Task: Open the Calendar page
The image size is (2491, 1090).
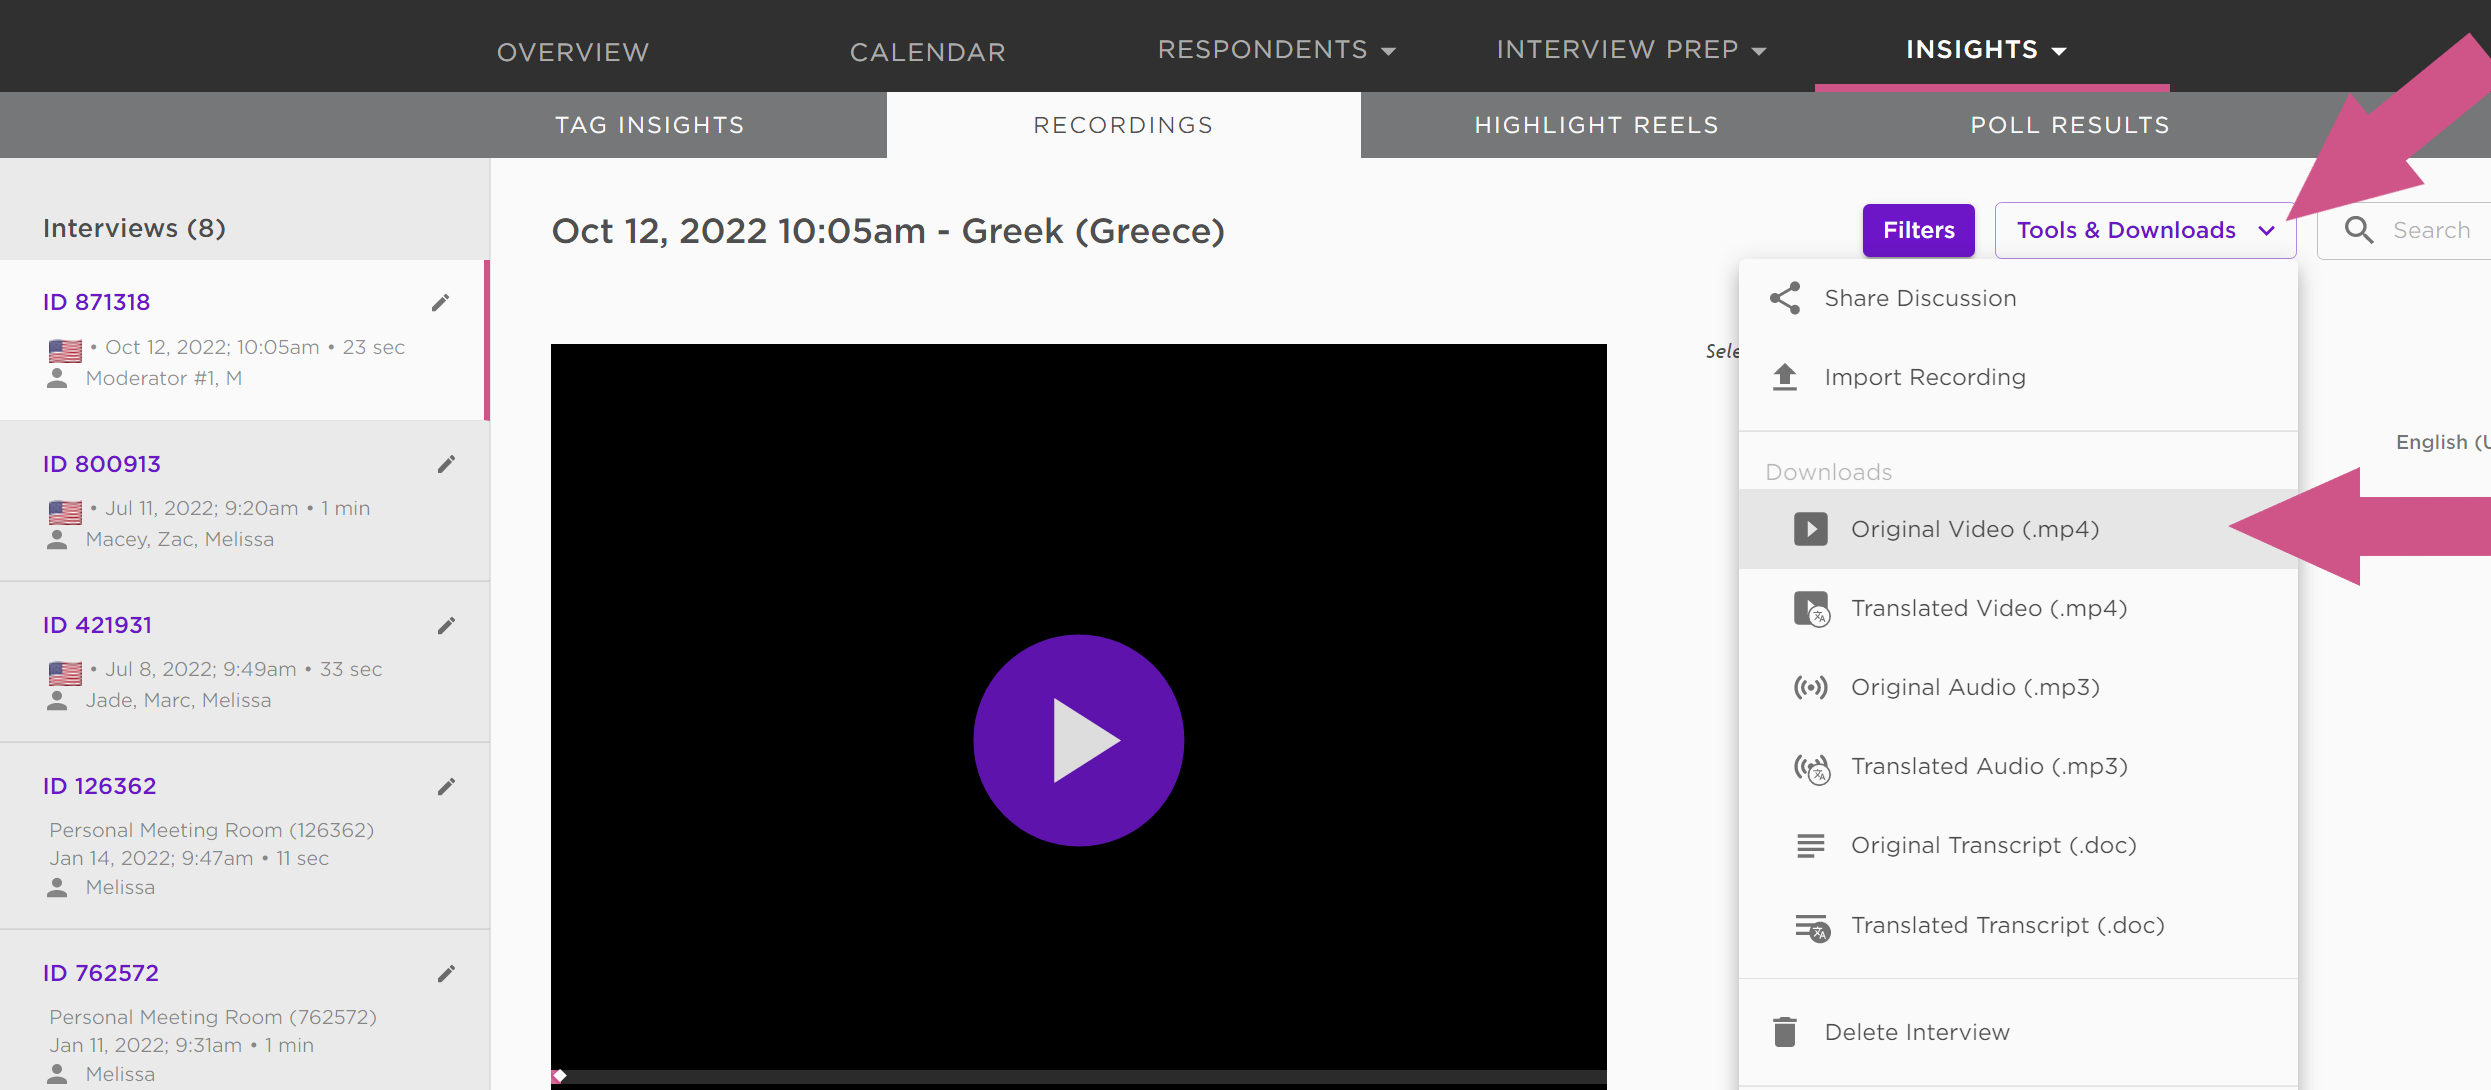Action: pos(928,52)
